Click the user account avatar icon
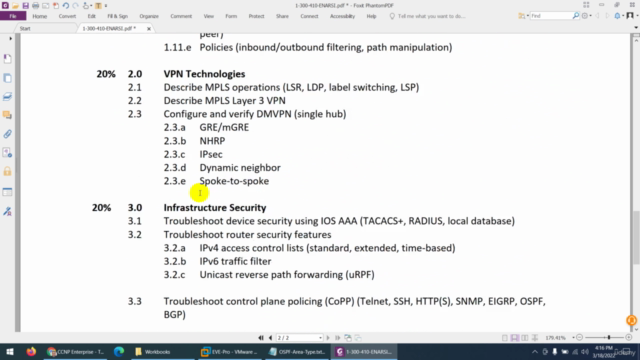The height and width of the screenshot is (360, 640). coord(630,16)
